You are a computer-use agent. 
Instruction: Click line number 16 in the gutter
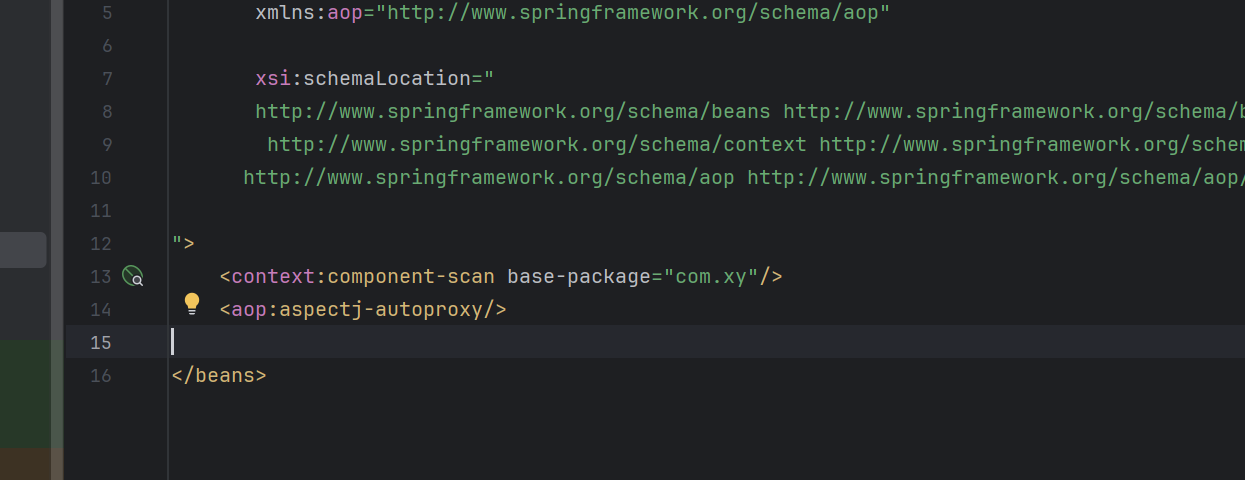(x=101, y=376)
